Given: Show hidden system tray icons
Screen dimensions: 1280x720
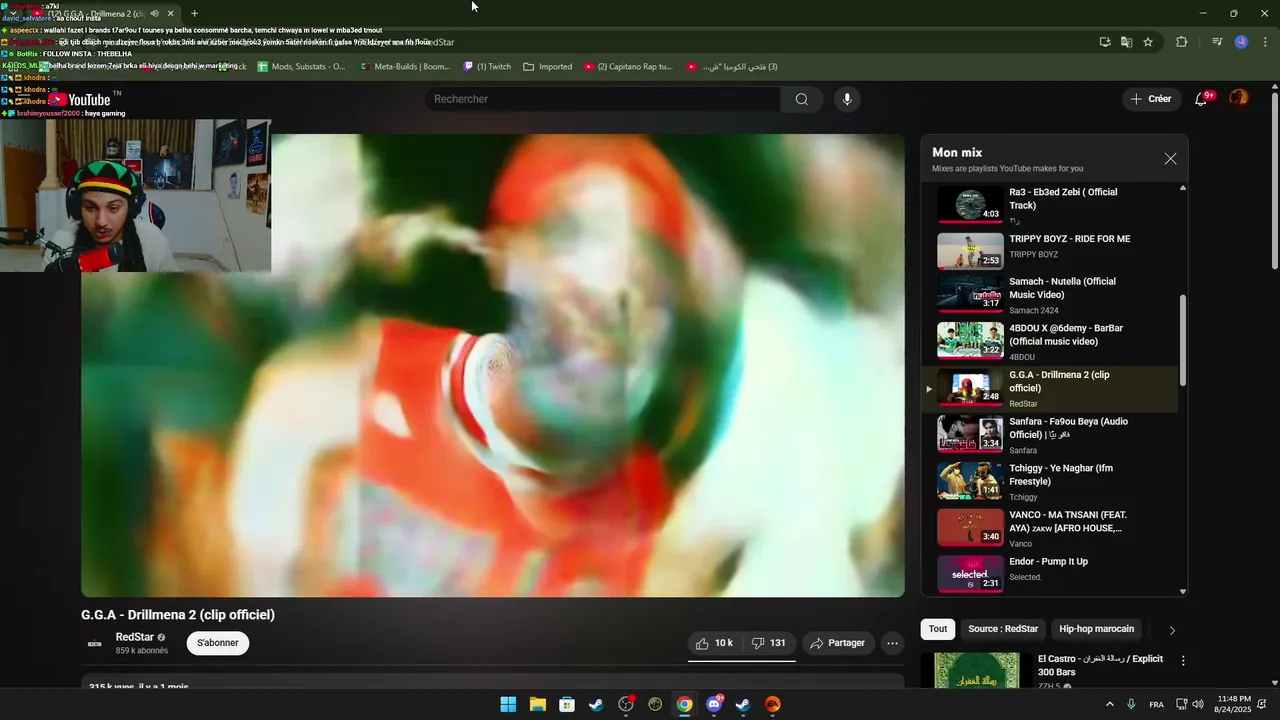Looking at the screenshot, I should point(1109,704).
